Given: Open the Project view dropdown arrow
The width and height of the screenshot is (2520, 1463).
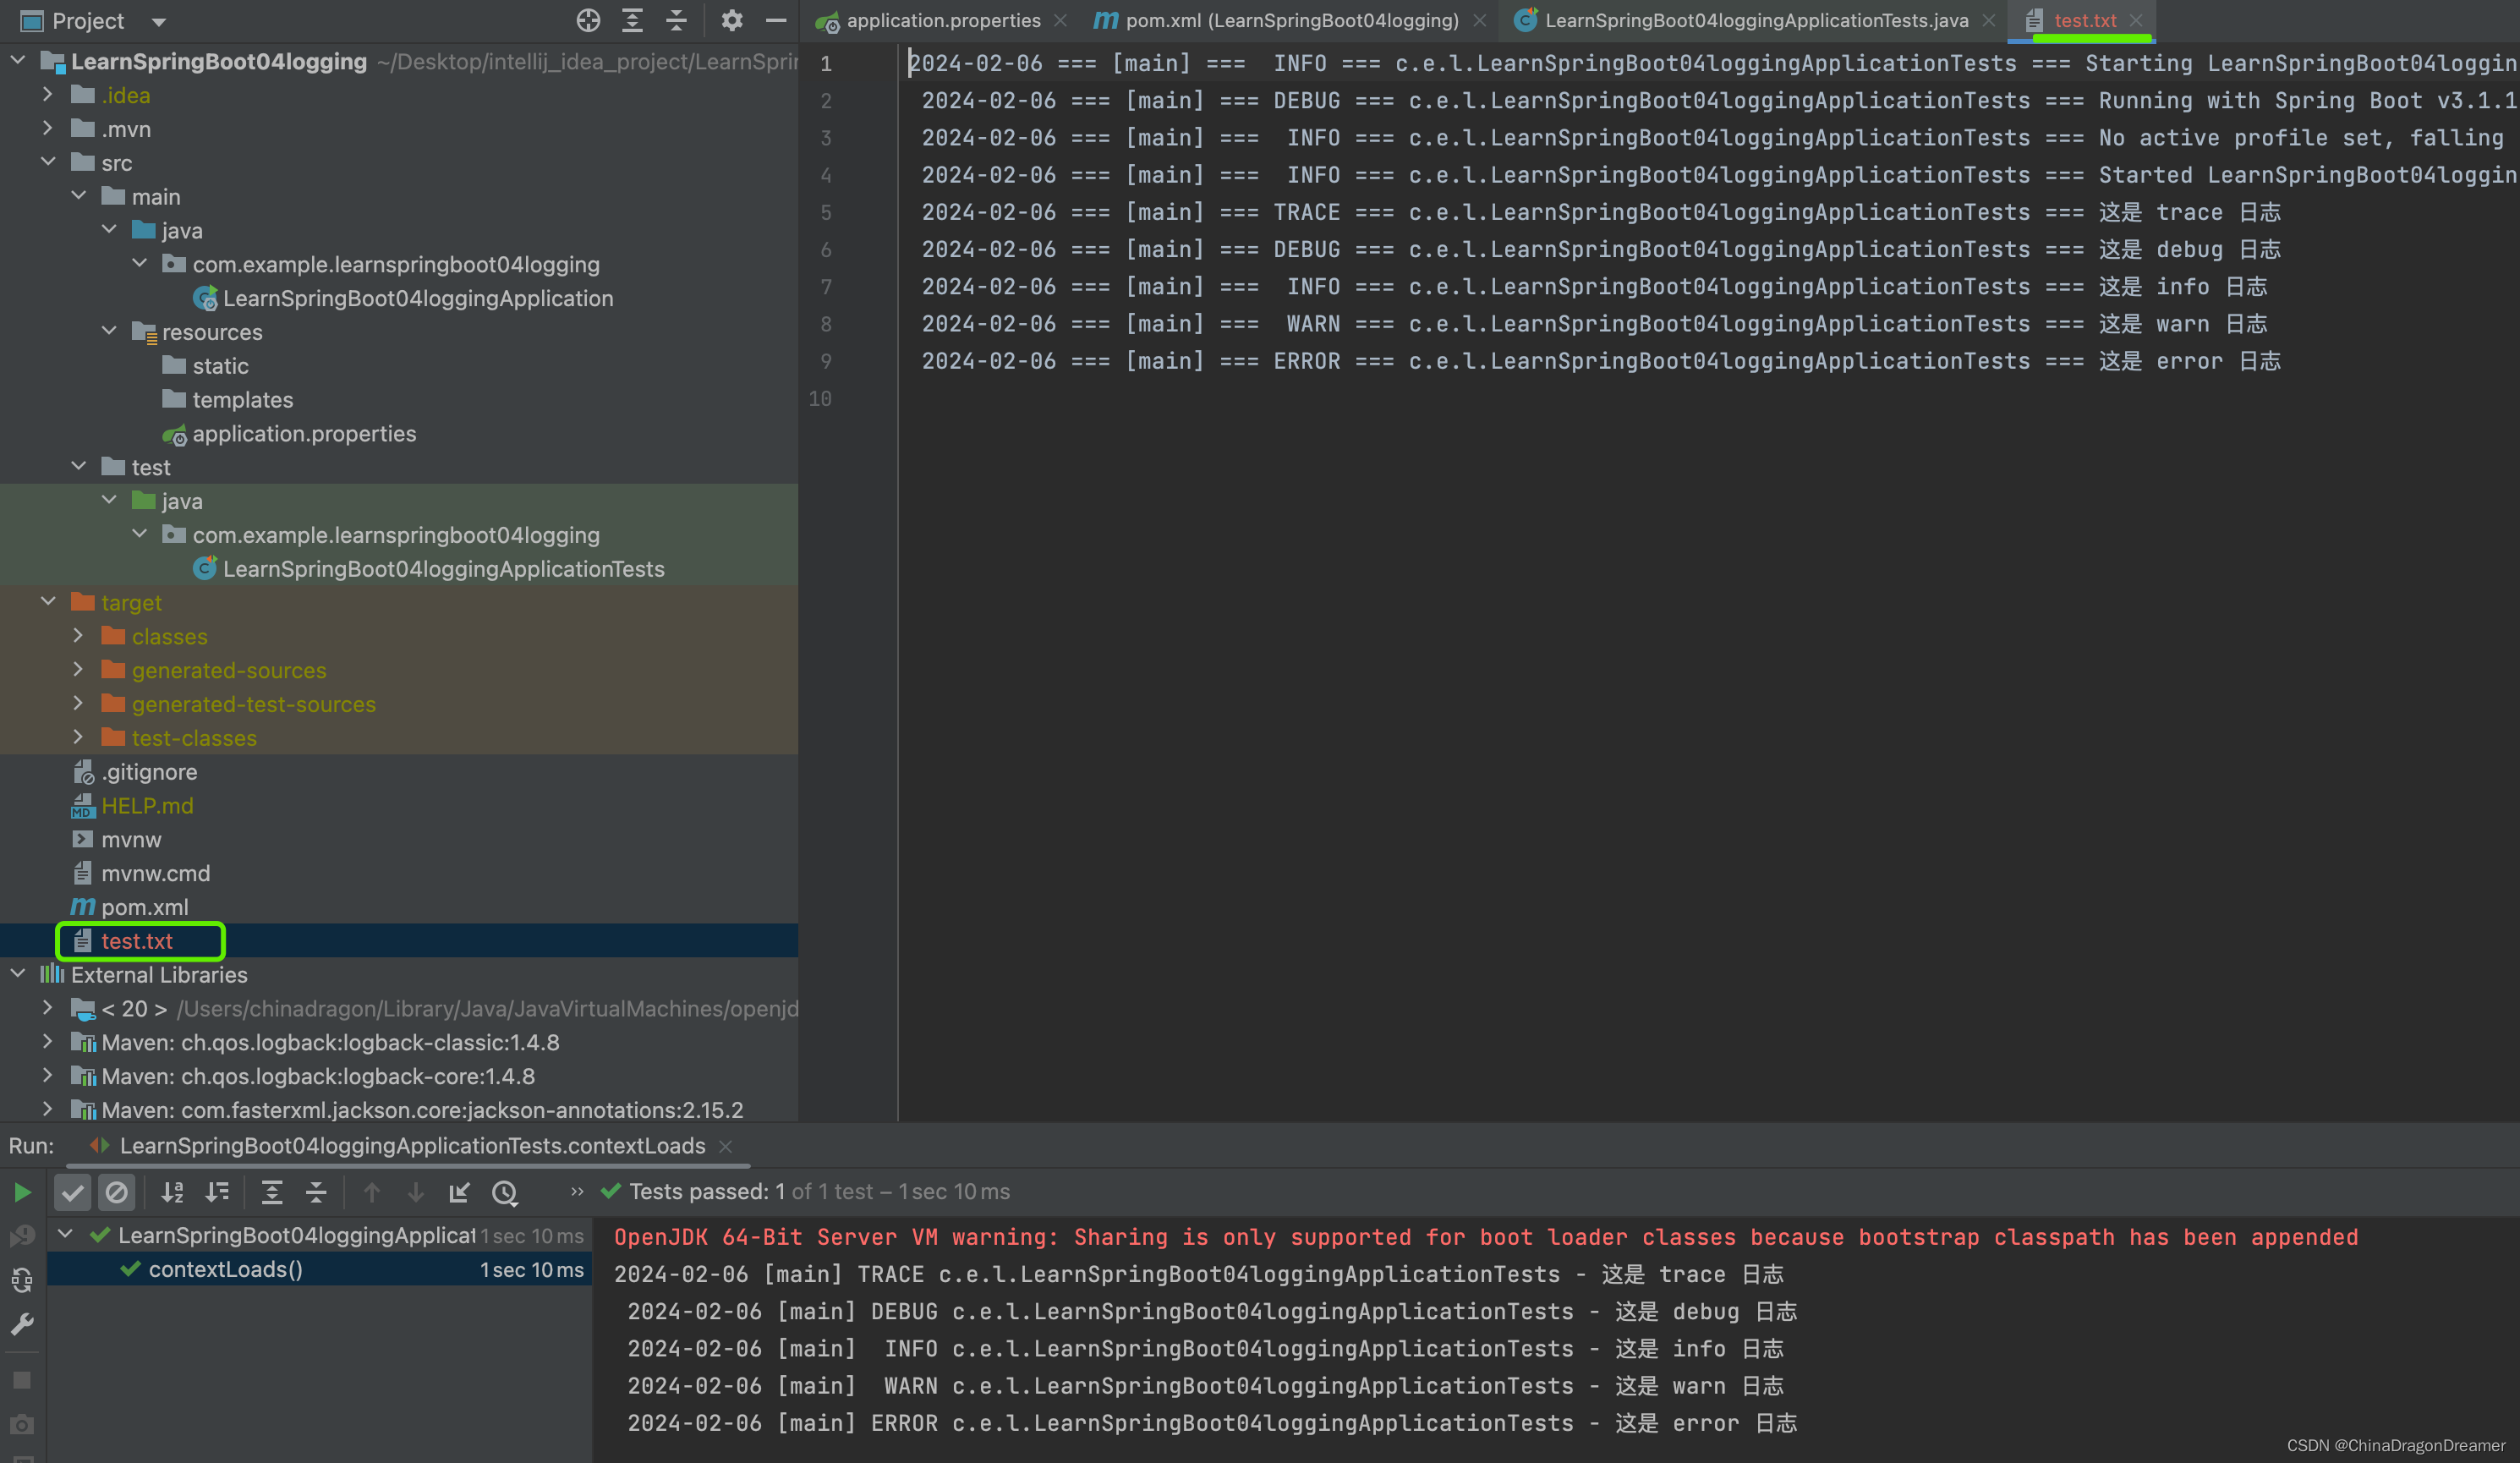Looking at the screenshot, I should [158, 21].
